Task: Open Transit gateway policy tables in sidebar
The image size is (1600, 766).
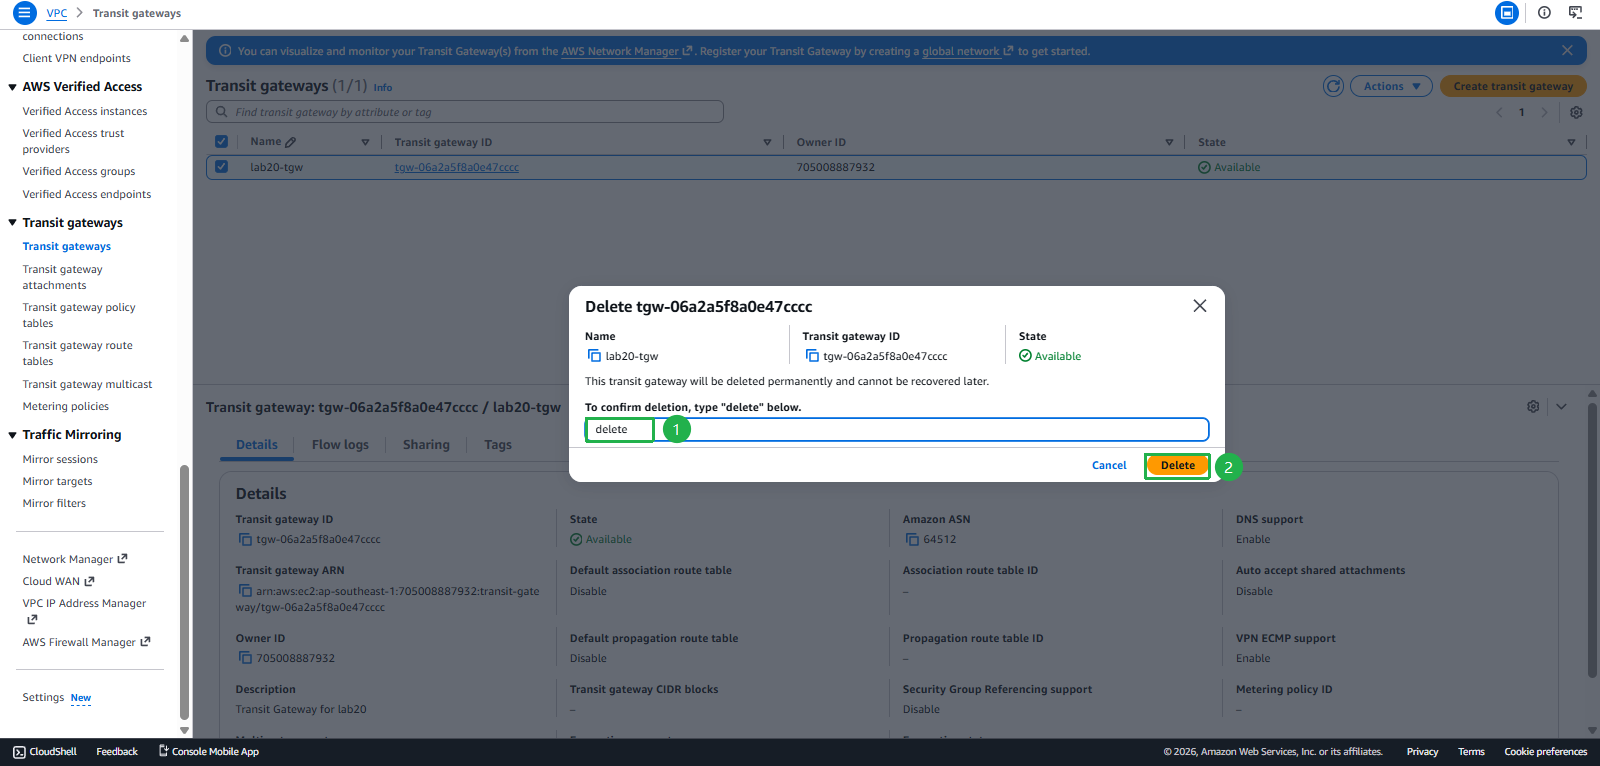Action: tap(78, 315)
